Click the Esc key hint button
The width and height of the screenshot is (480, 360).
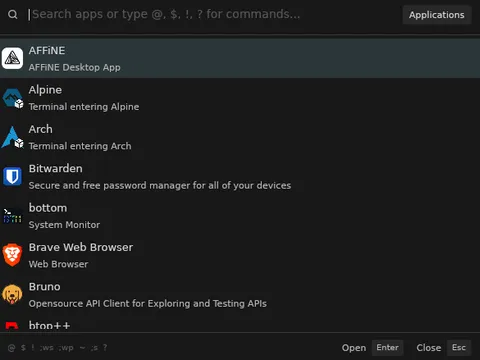(x=459, y=348)
